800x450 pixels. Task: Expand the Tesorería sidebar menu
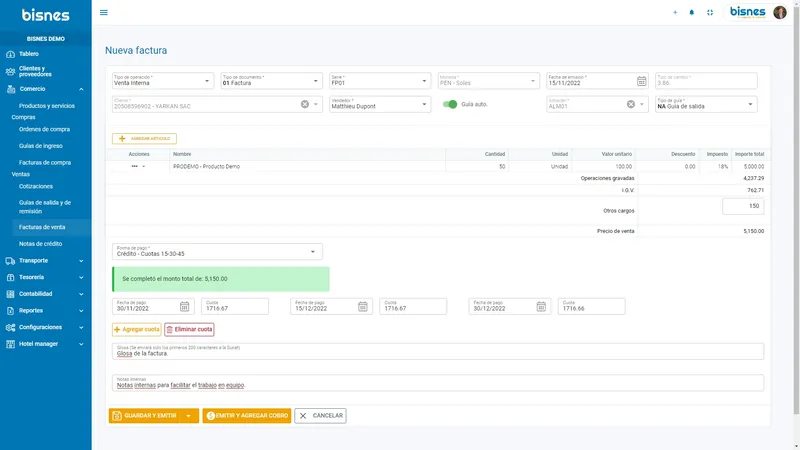coord(45,277)
